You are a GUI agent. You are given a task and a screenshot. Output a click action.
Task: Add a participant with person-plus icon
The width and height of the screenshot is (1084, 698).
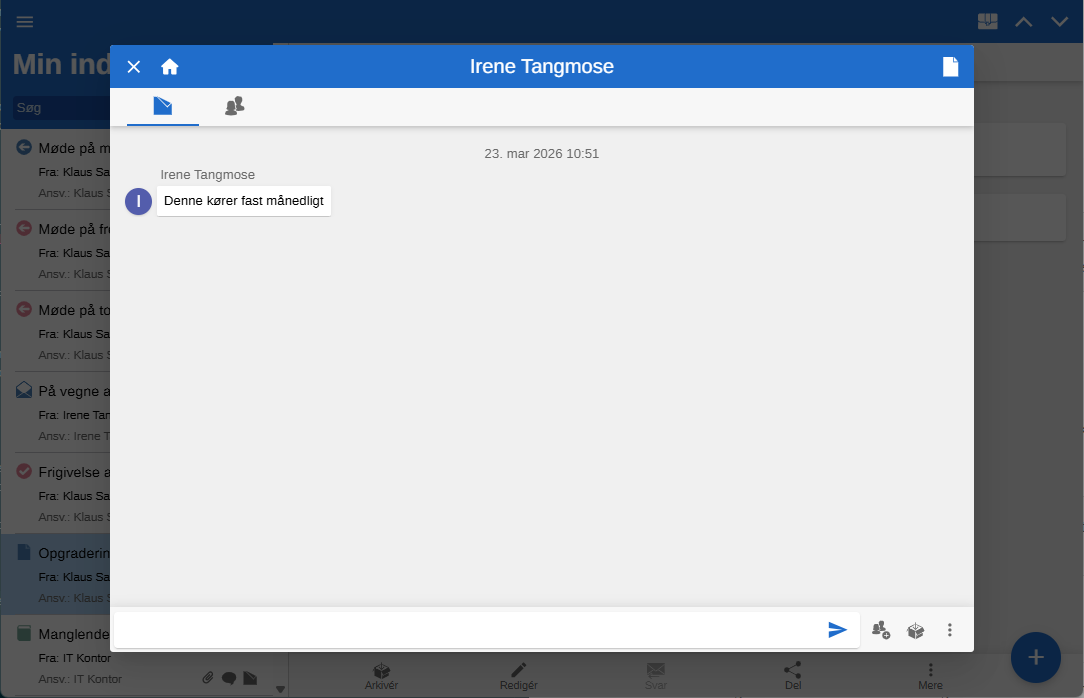tap(881, 630)
